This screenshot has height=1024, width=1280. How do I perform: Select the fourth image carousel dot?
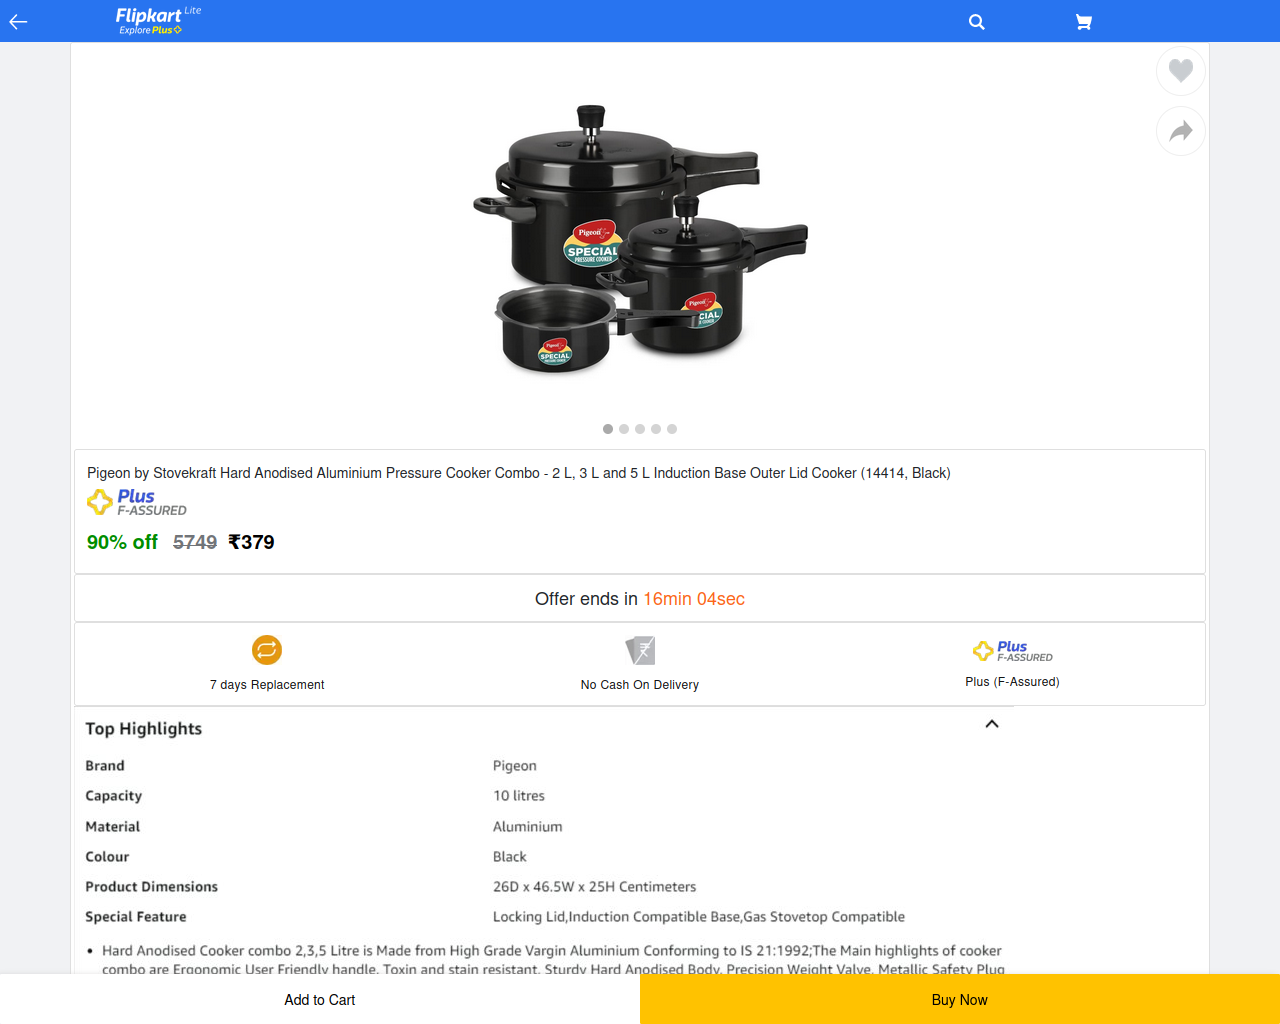[656, 429]
